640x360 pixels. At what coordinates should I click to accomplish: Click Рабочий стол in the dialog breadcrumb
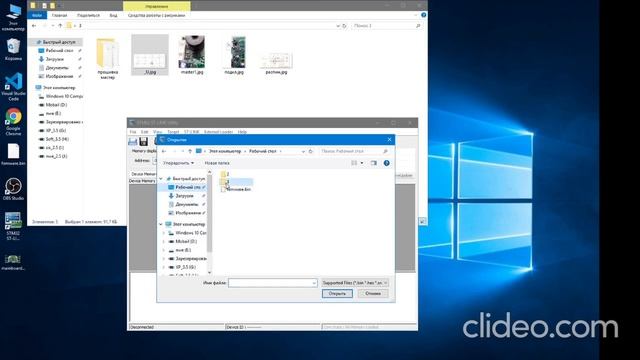[262, 151]
